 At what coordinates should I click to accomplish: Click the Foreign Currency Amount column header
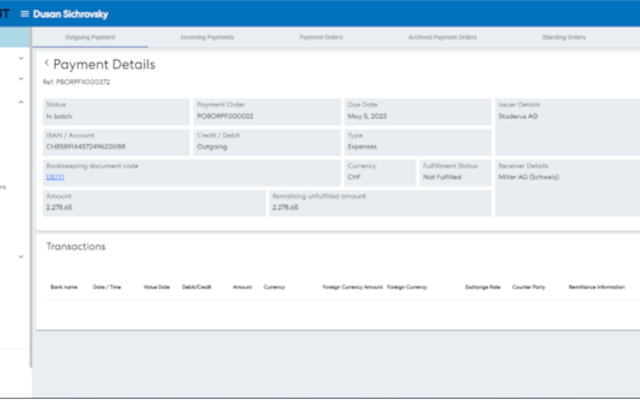tap(353, 287)
